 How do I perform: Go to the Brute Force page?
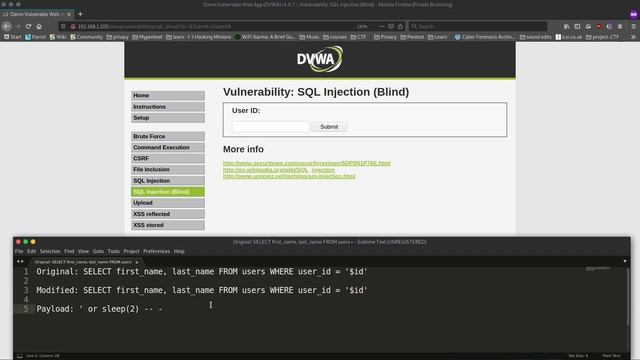(x=168, y=136)
